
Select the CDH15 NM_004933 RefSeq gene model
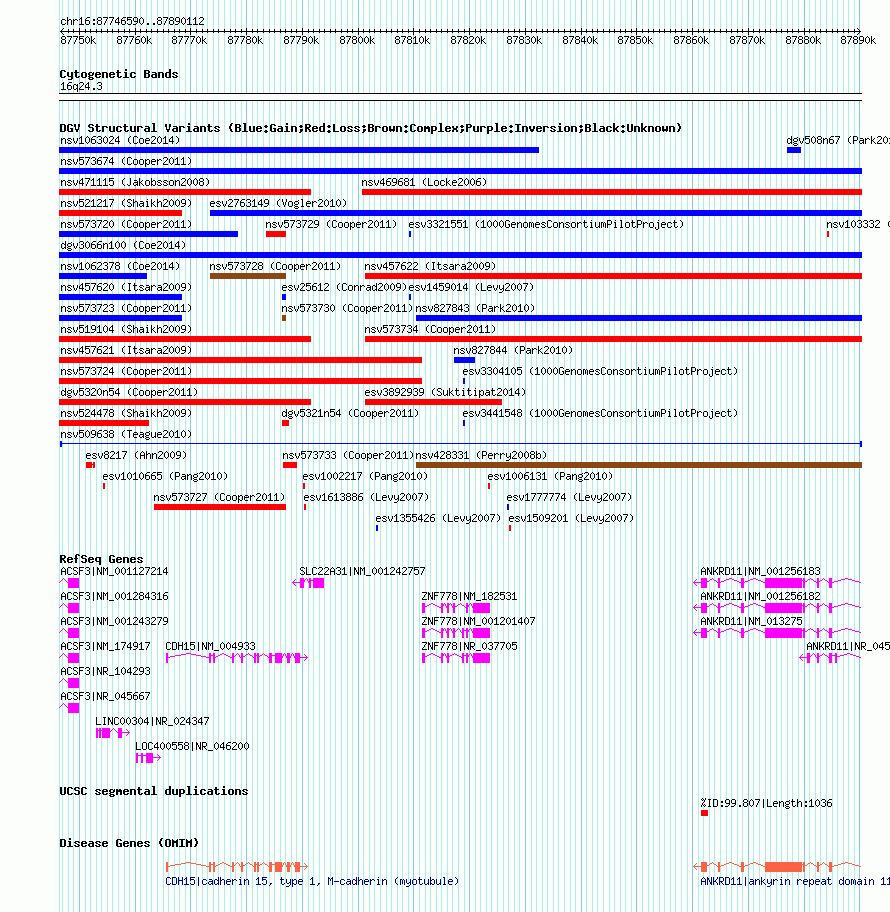click(237, 658)
